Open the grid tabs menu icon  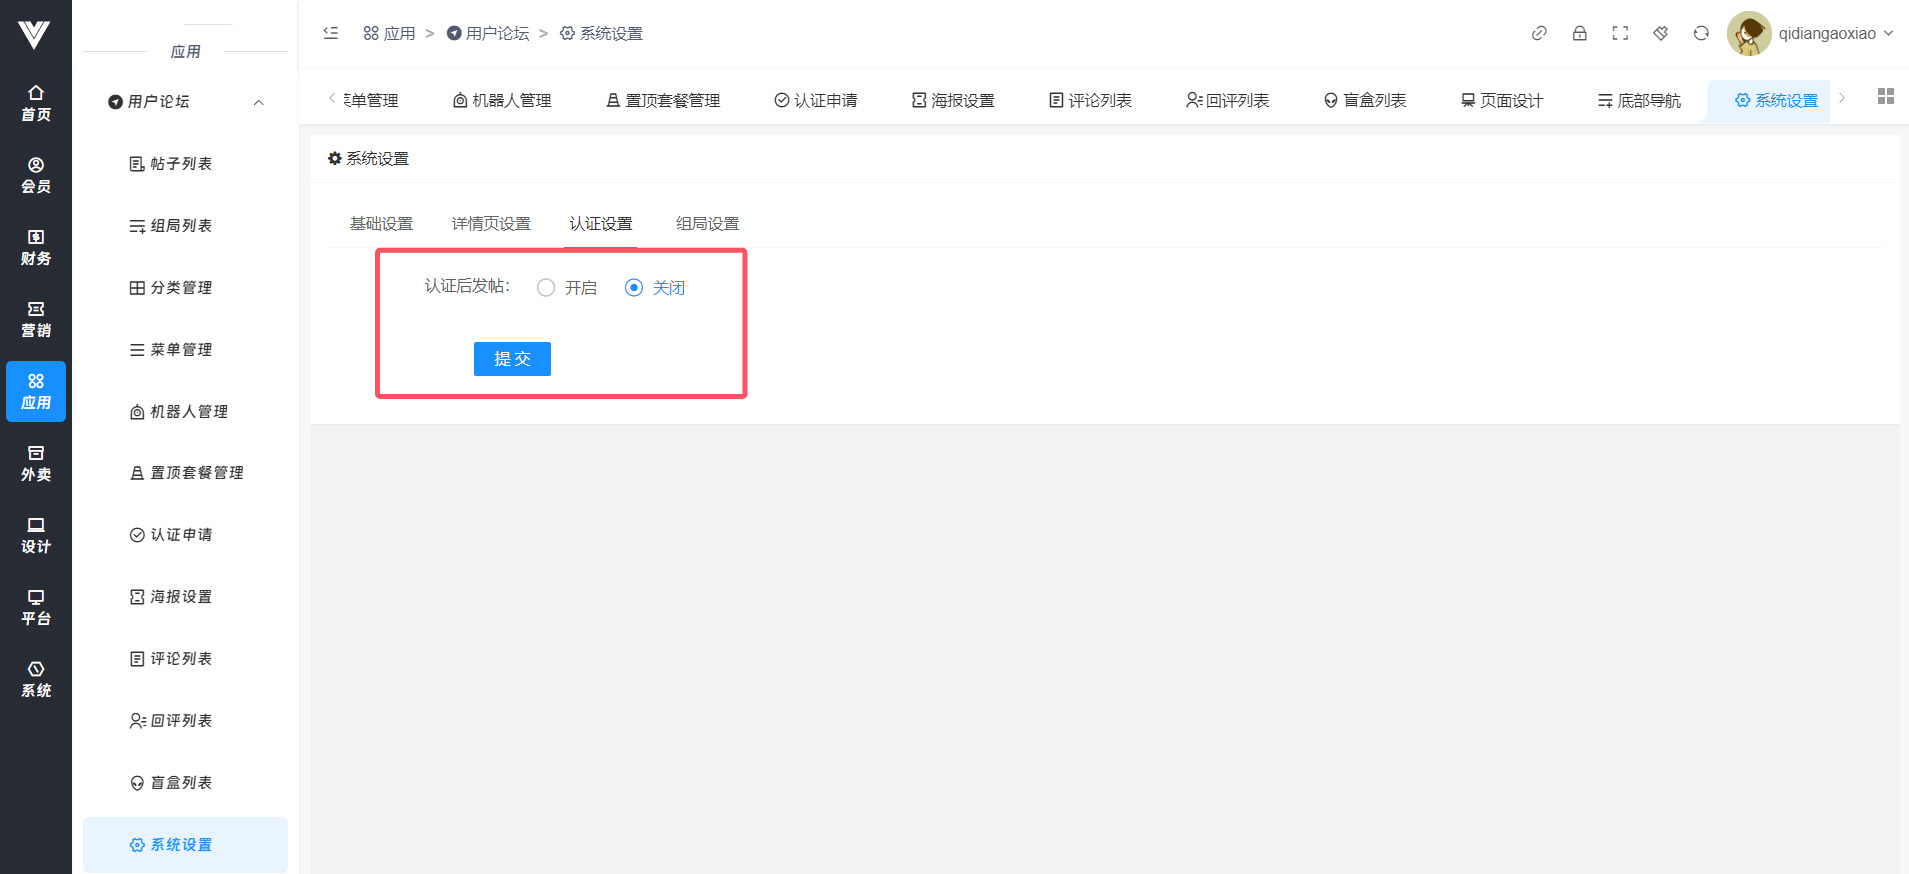1885,97
